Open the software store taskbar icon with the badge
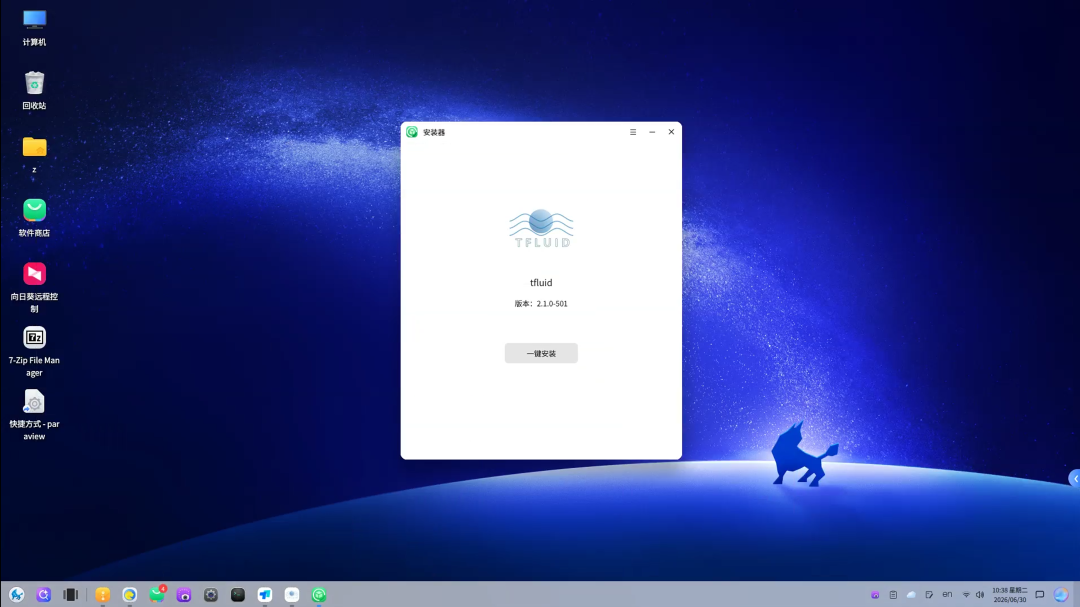1080x607 pixels. 157,594
